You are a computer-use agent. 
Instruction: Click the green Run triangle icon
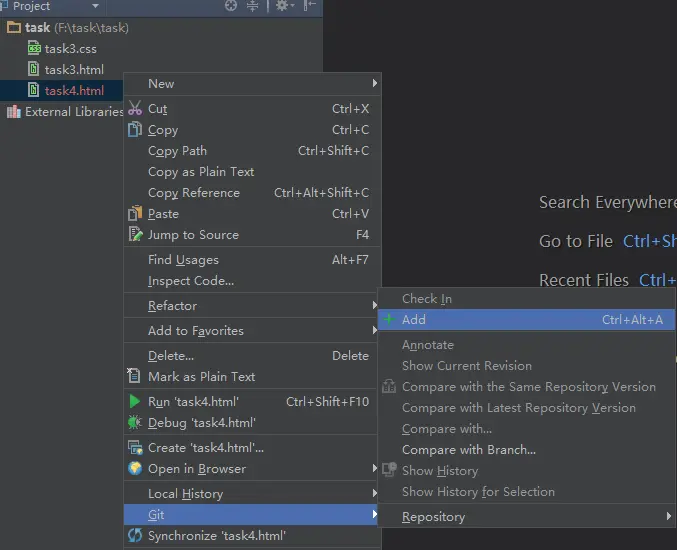(135, 401)
